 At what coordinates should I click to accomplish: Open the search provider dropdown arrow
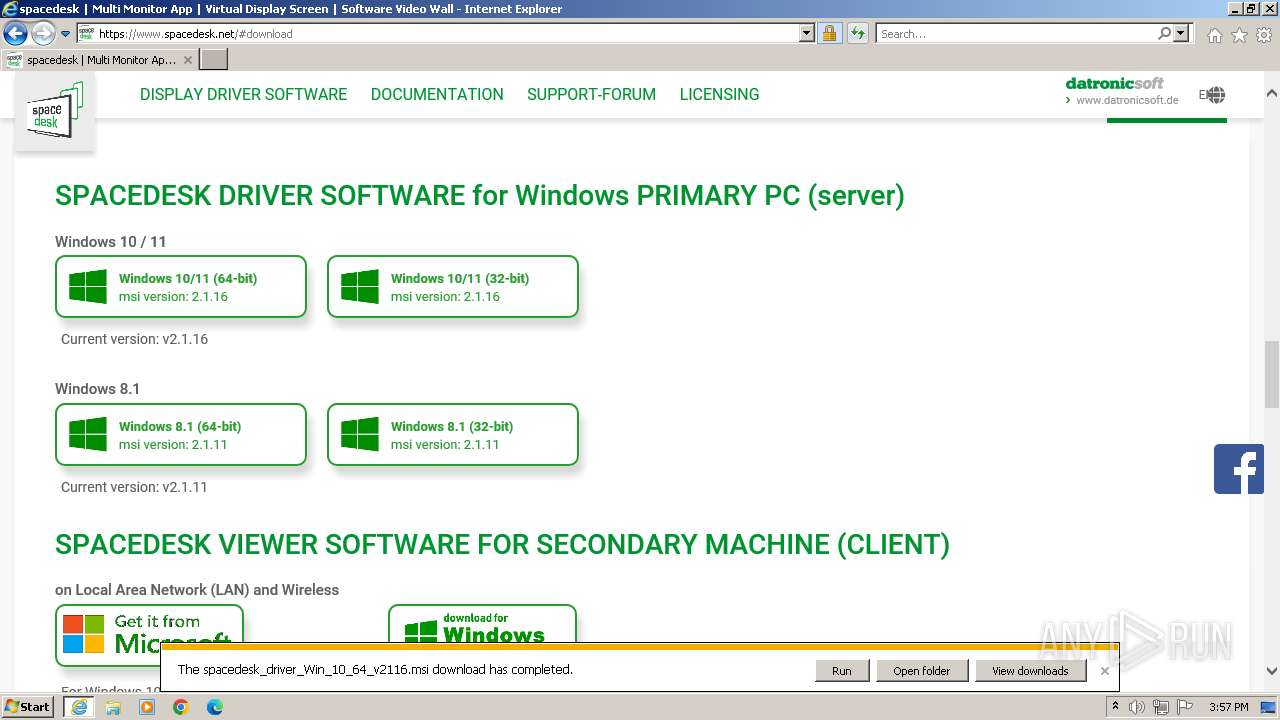tap(1181, 34)
